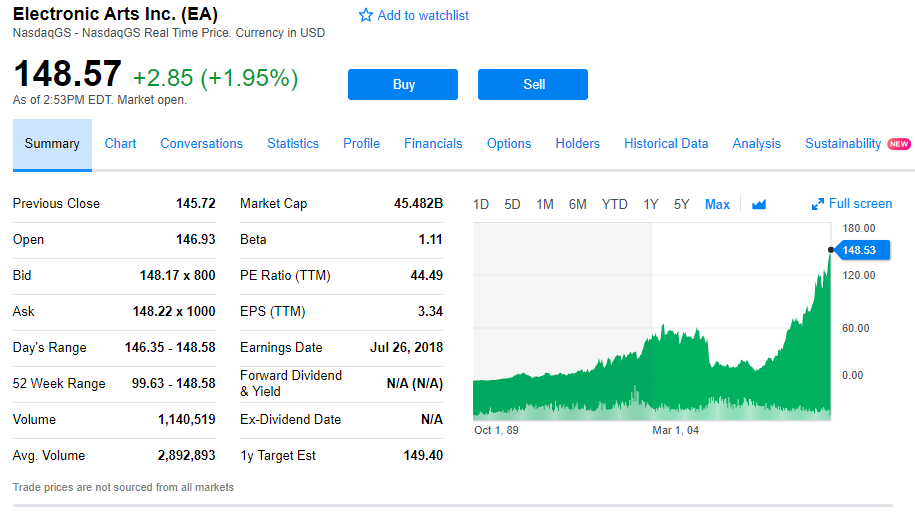
Task: Select the Options tab
Action: tap(509, 143)
